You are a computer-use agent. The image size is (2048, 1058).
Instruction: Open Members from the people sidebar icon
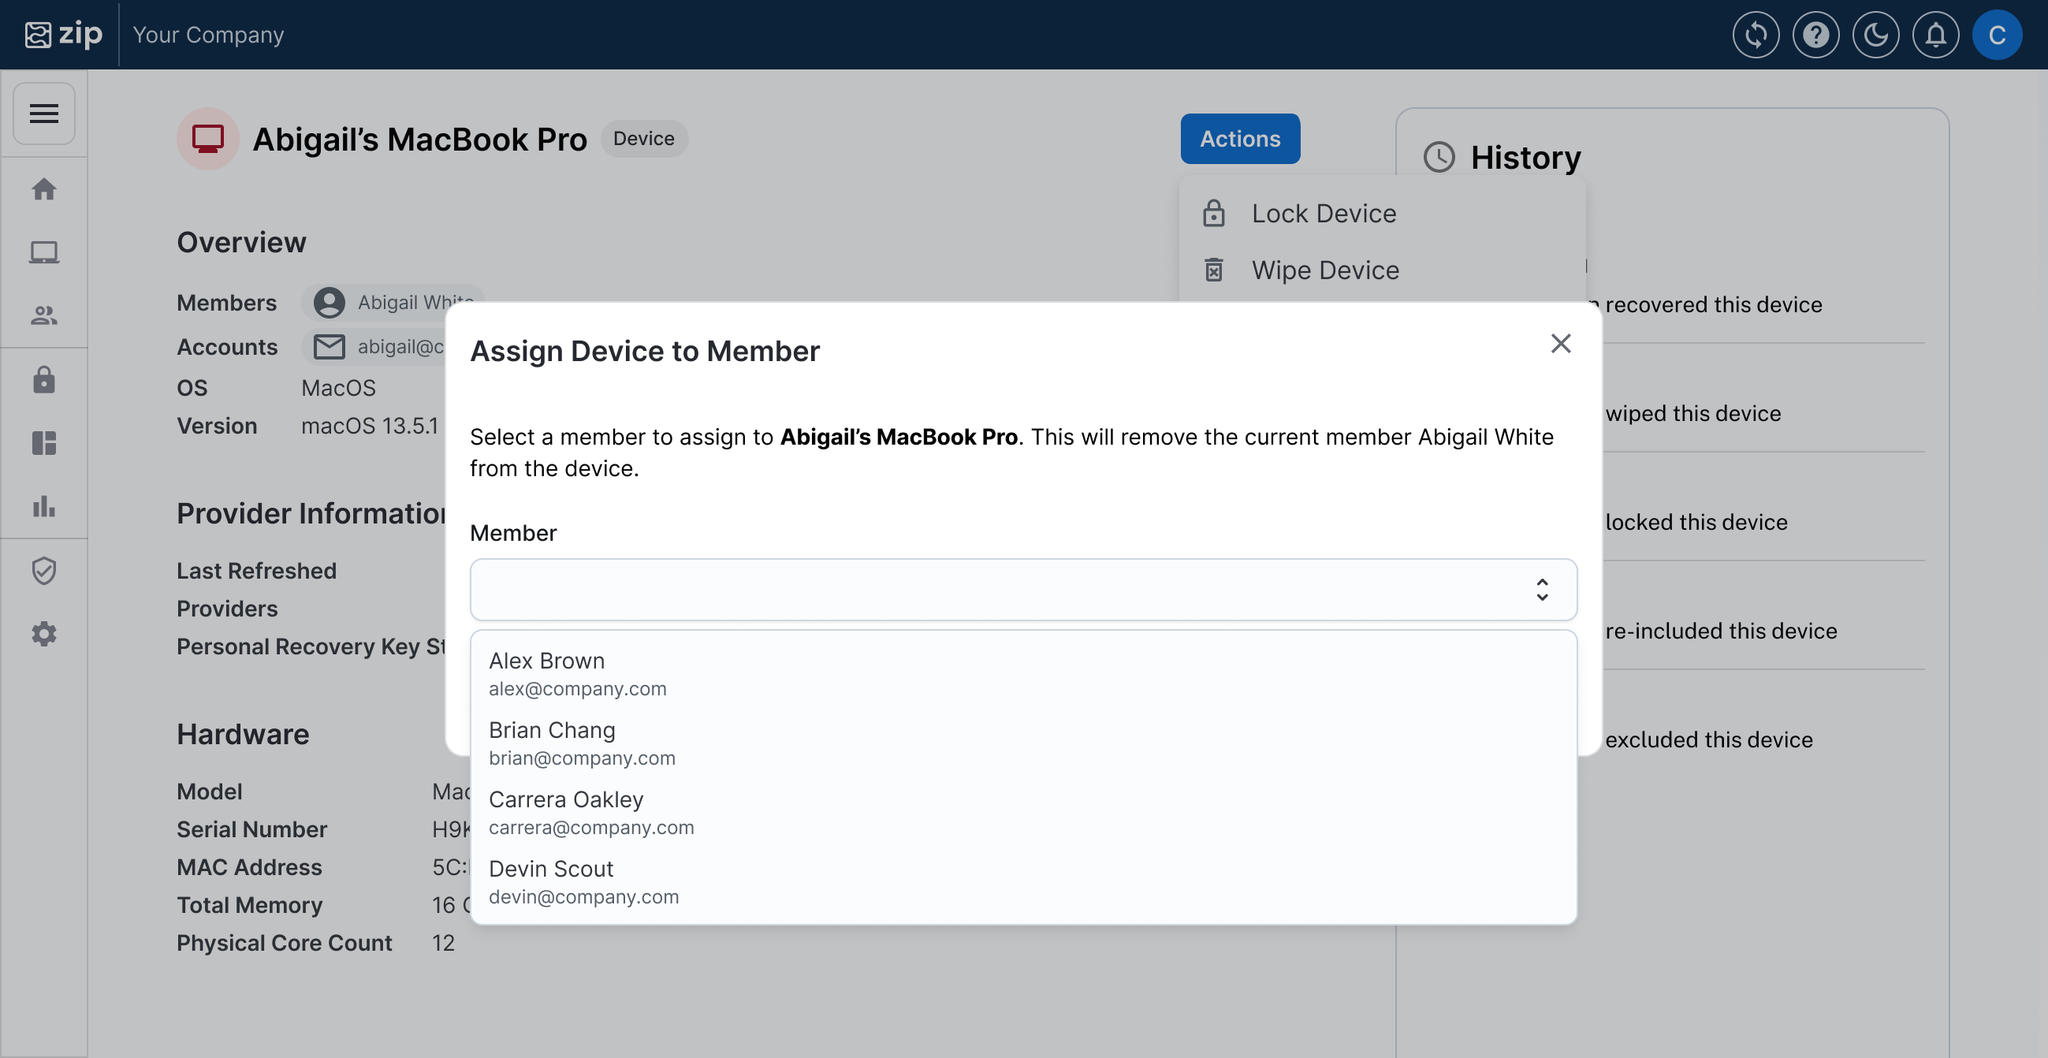(x=44, y=316)
